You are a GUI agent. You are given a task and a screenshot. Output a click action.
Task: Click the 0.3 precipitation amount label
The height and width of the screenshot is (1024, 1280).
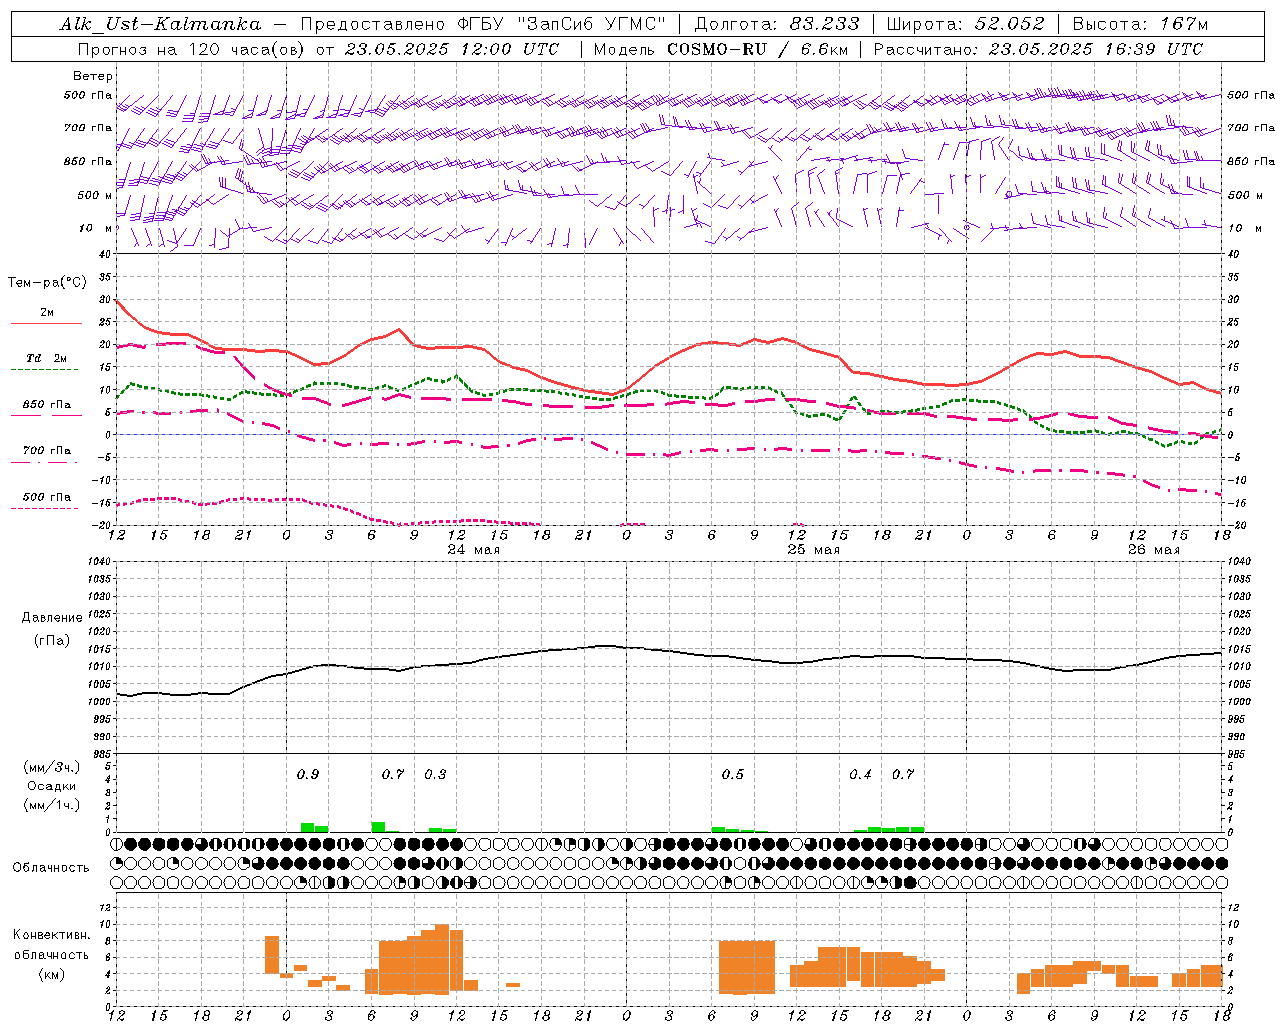435,774
